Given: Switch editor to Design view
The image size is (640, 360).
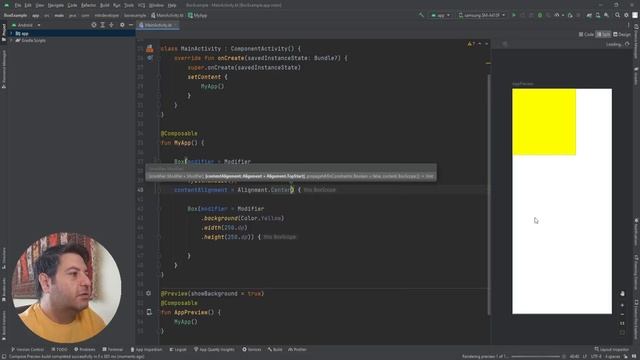Looking at the screenshot, I should [622, 35].
